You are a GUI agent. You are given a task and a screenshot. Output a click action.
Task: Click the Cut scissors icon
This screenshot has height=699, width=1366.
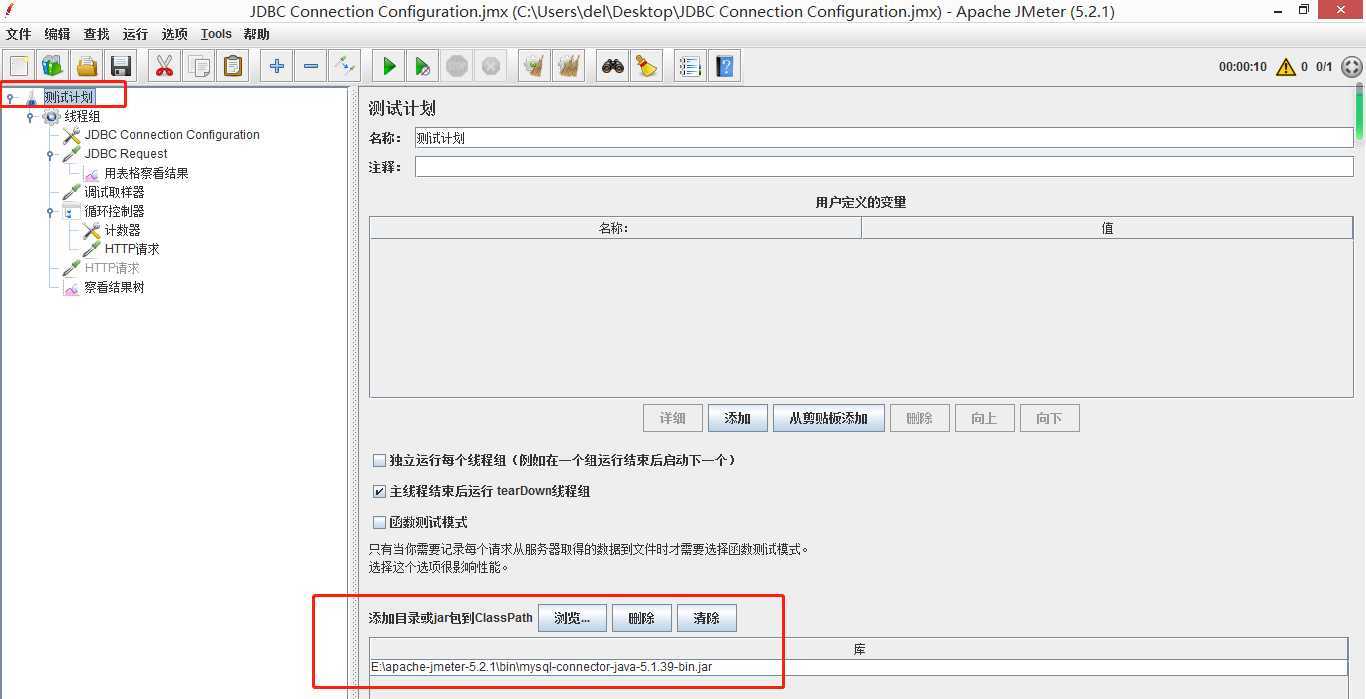pos(164,66)
